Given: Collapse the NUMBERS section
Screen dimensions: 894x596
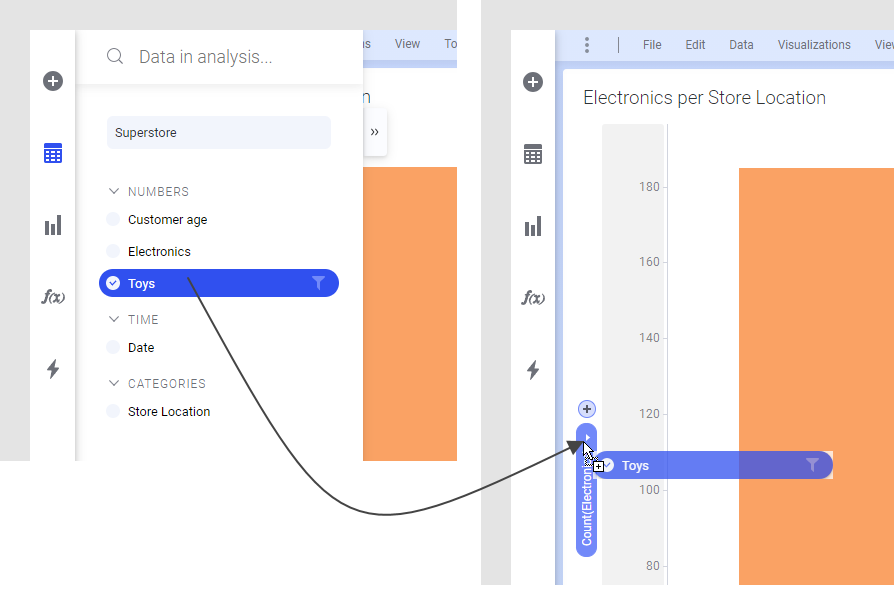Looking at the screenshot, I should (113, 192).
